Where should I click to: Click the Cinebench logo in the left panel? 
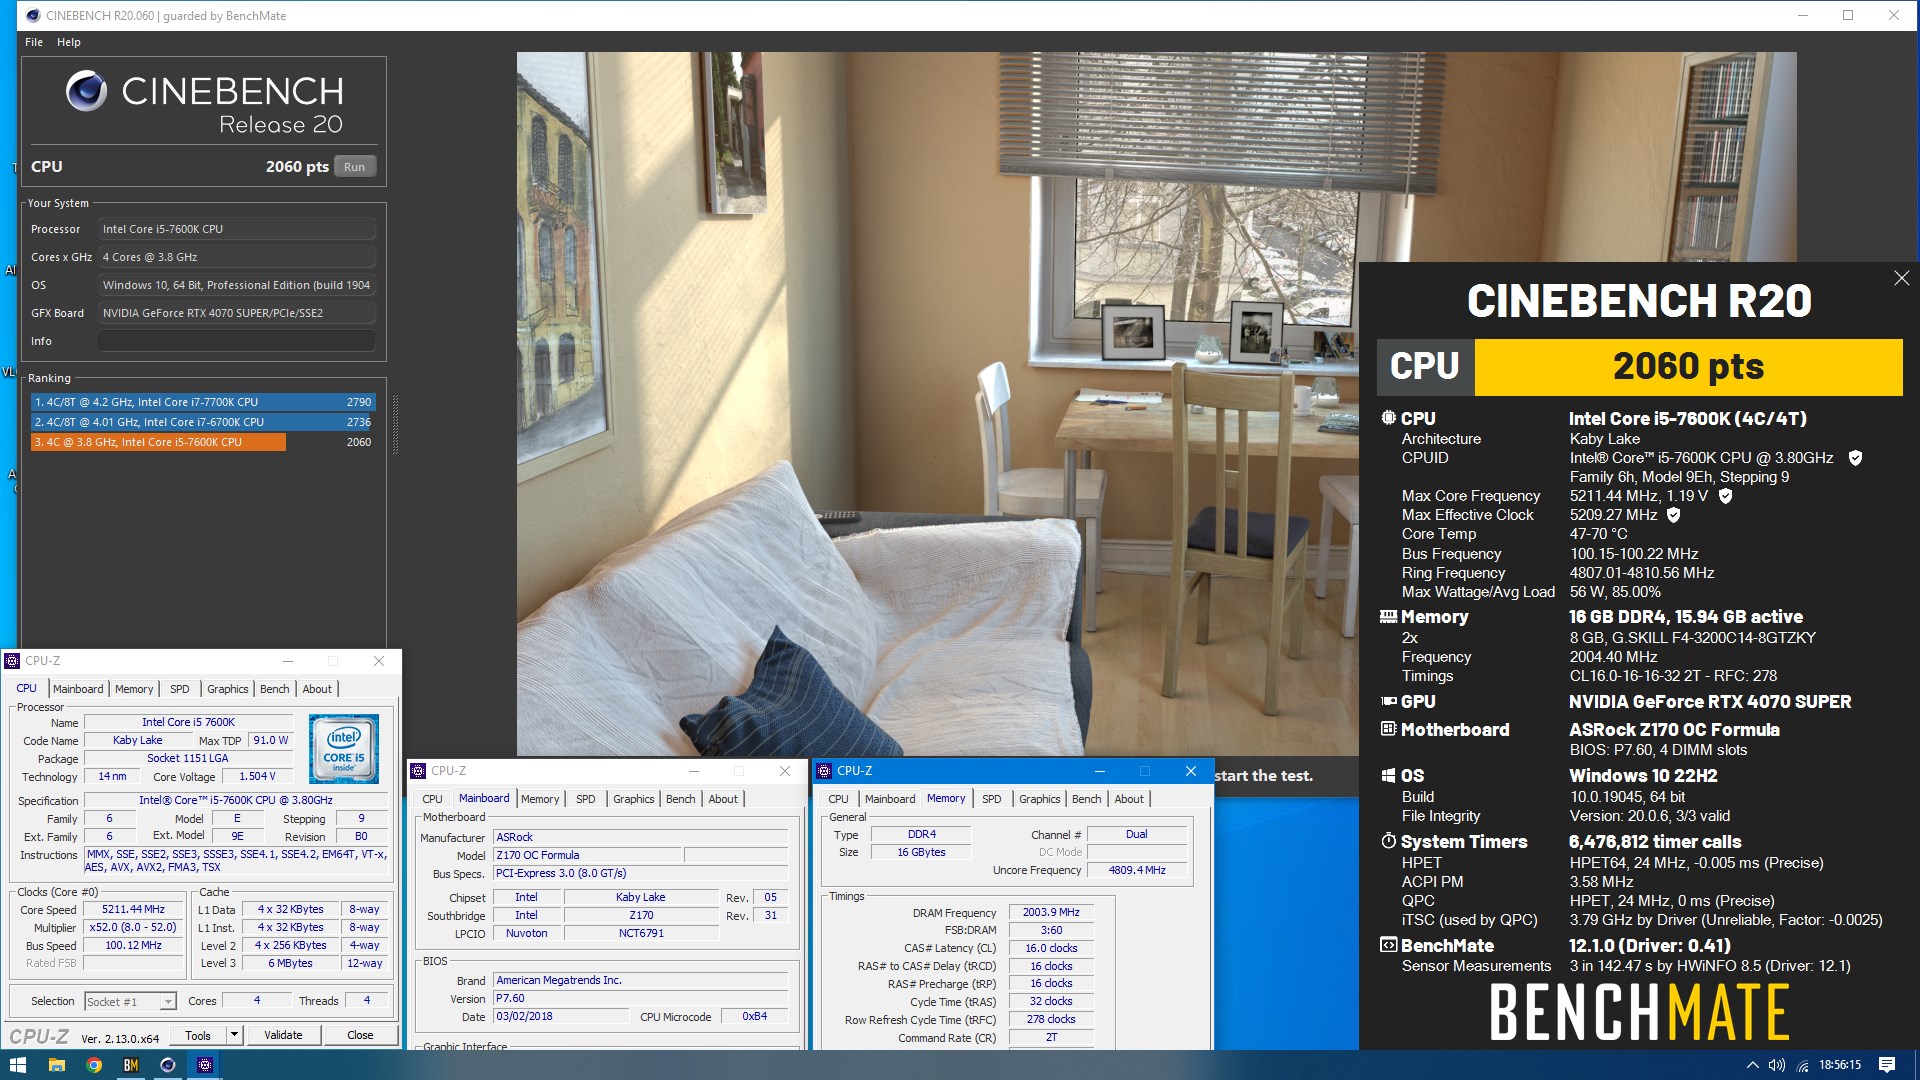[204, 103]
